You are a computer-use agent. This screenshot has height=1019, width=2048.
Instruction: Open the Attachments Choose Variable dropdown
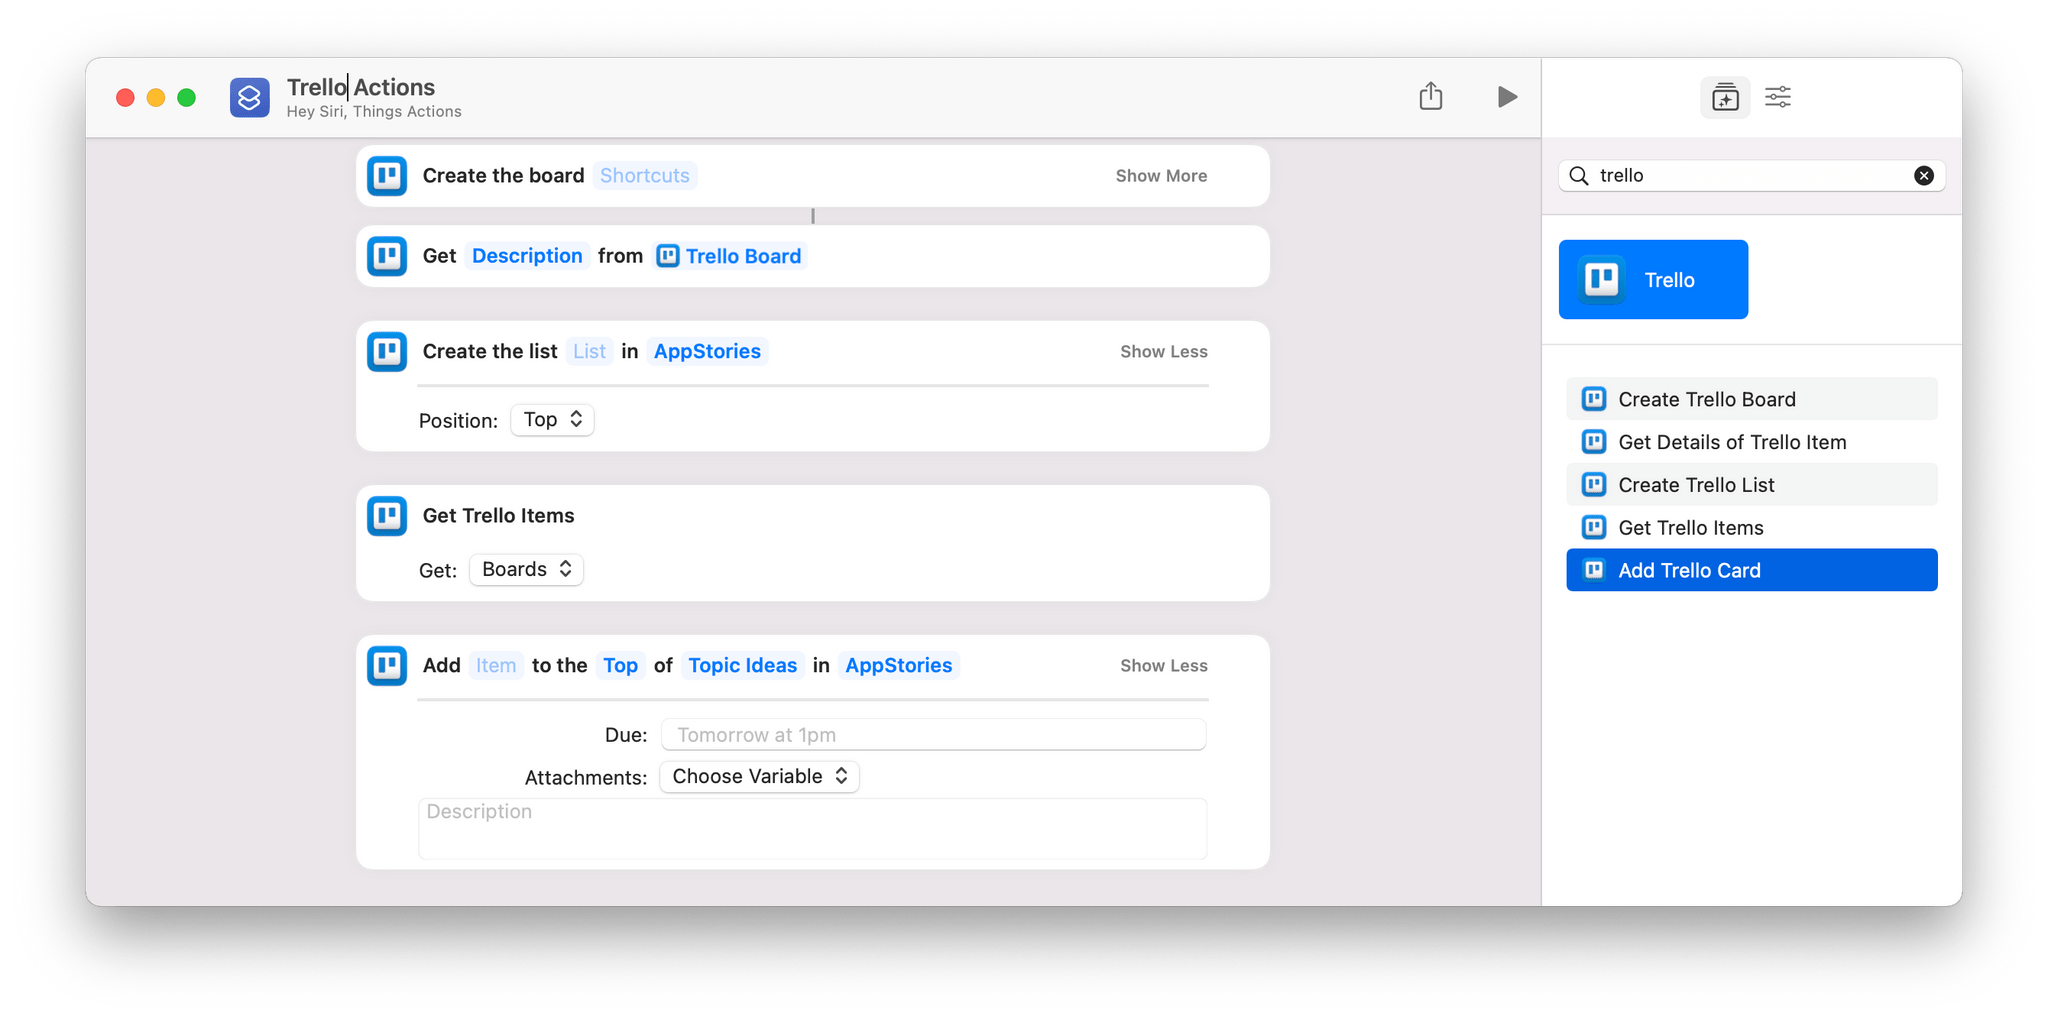(x=760, y=777)
